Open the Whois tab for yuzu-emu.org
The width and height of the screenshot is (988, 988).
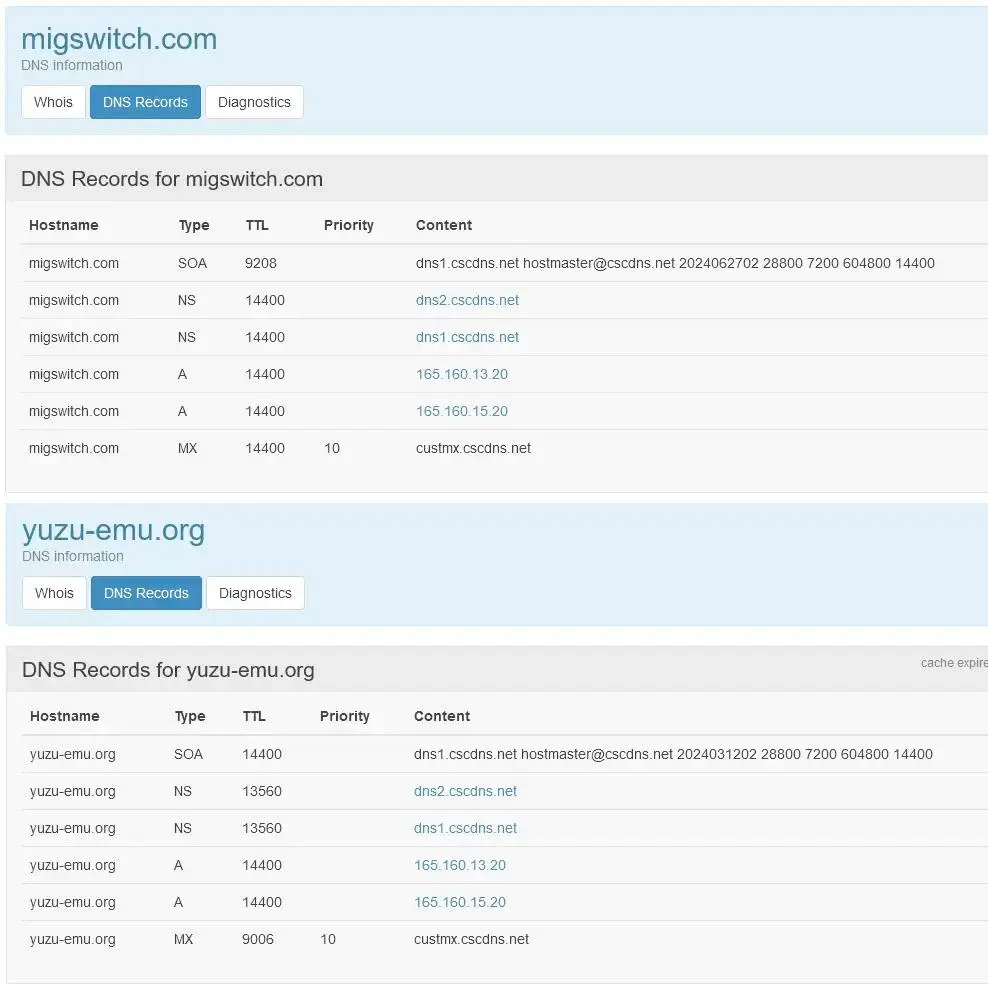click(54, 593)
